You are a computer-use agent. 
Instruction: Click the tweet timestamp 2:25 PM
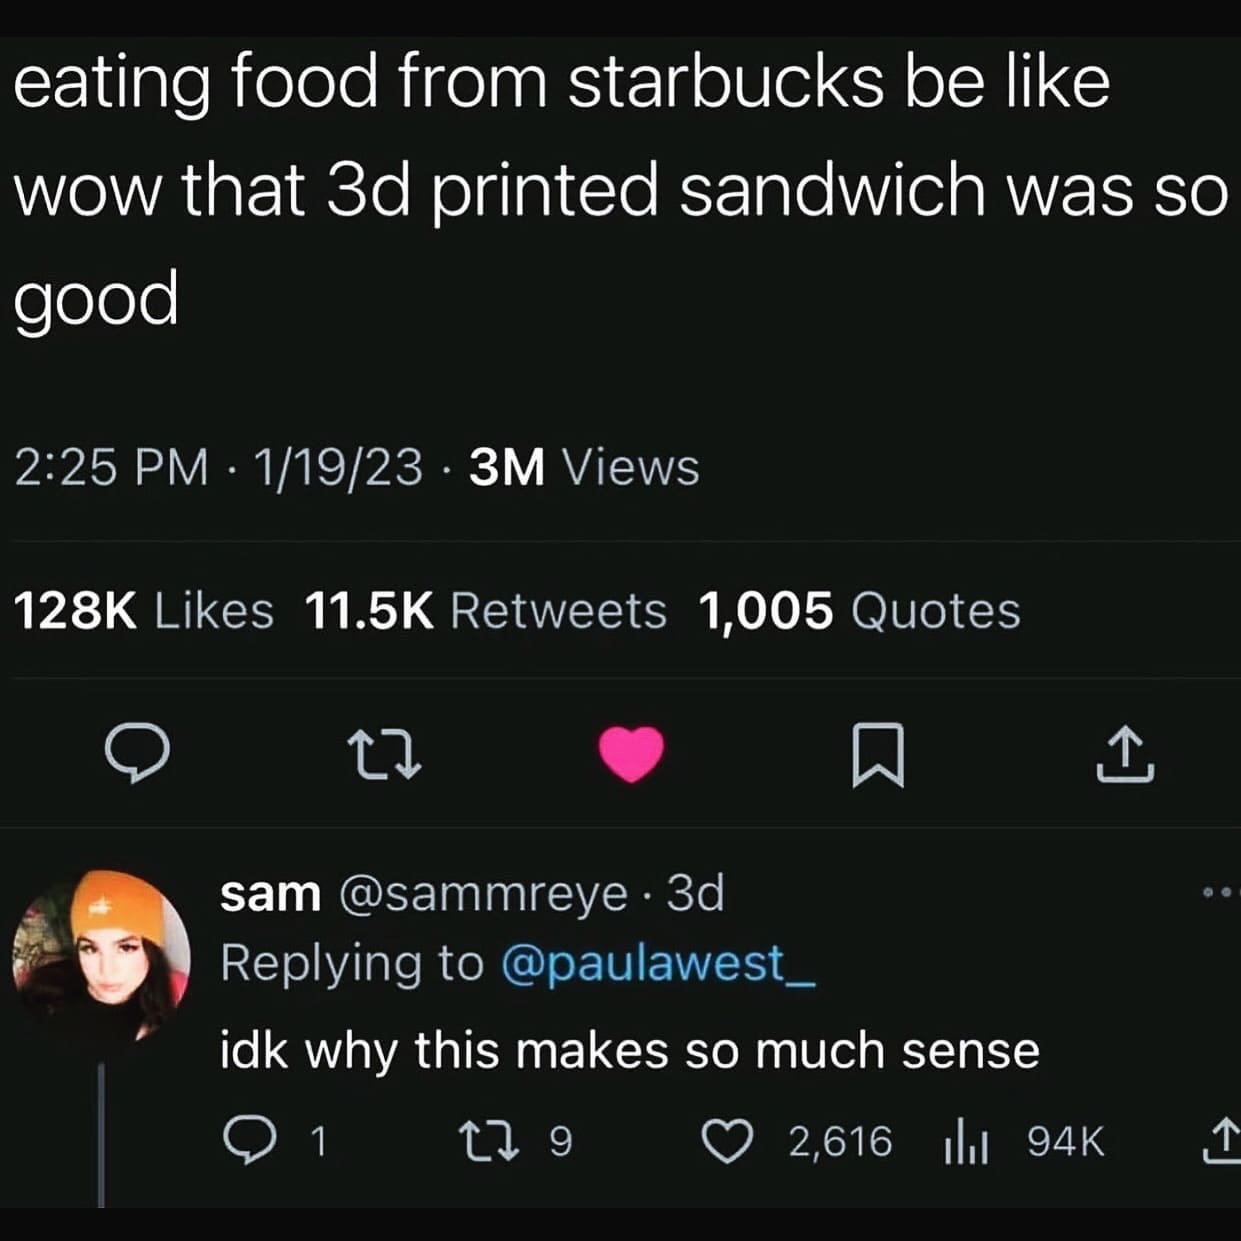coord(111,467)
